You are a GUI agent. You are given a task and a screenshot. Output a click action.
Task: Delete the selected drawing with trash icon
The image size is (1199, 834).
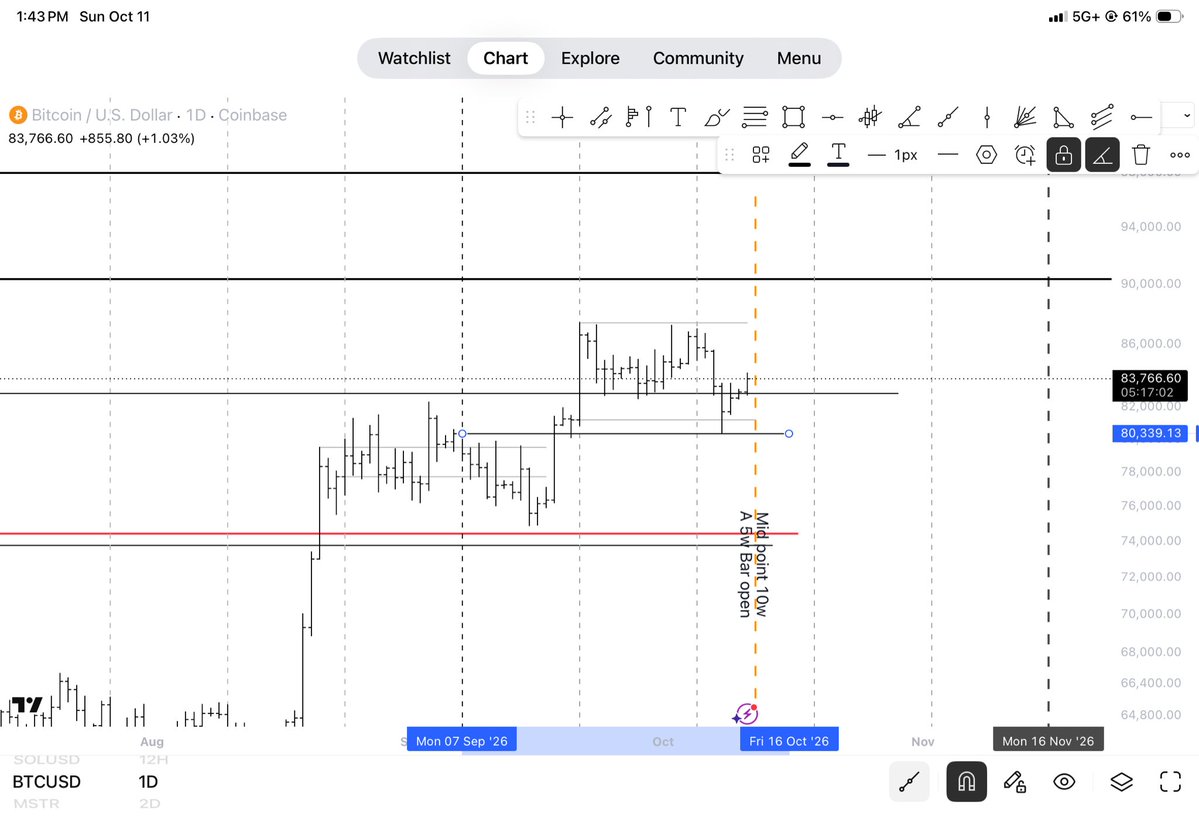point(1141,154)
